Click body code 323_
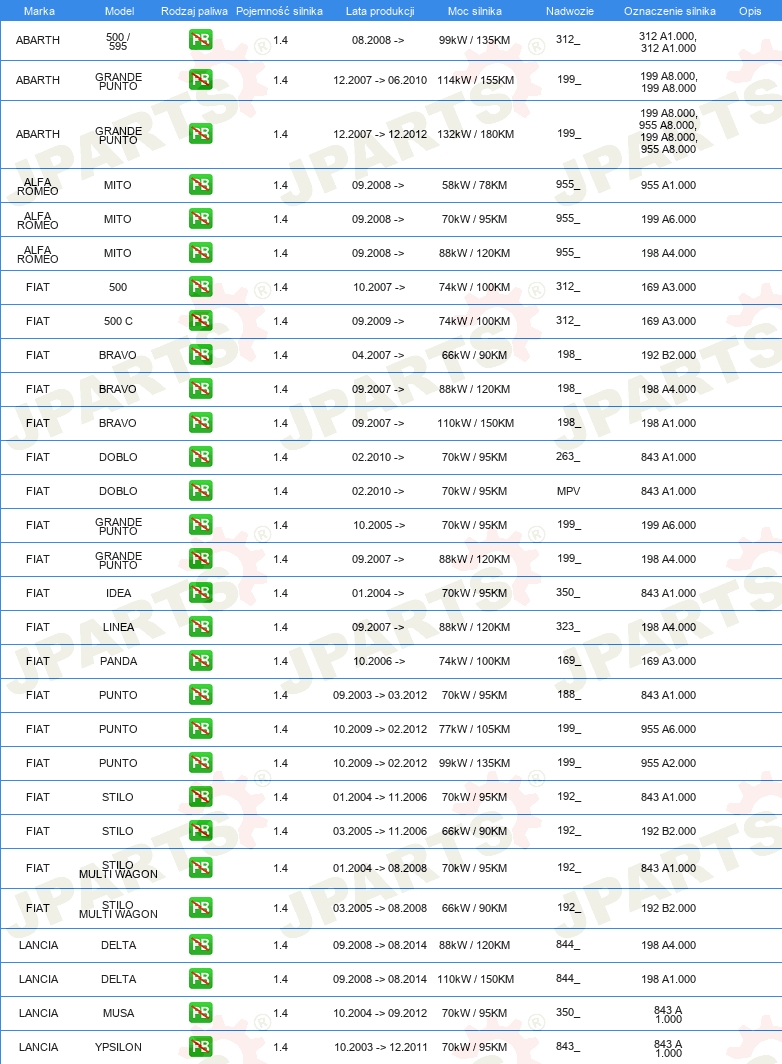This screenshot has width=782, height=1064. click(568, 626)
